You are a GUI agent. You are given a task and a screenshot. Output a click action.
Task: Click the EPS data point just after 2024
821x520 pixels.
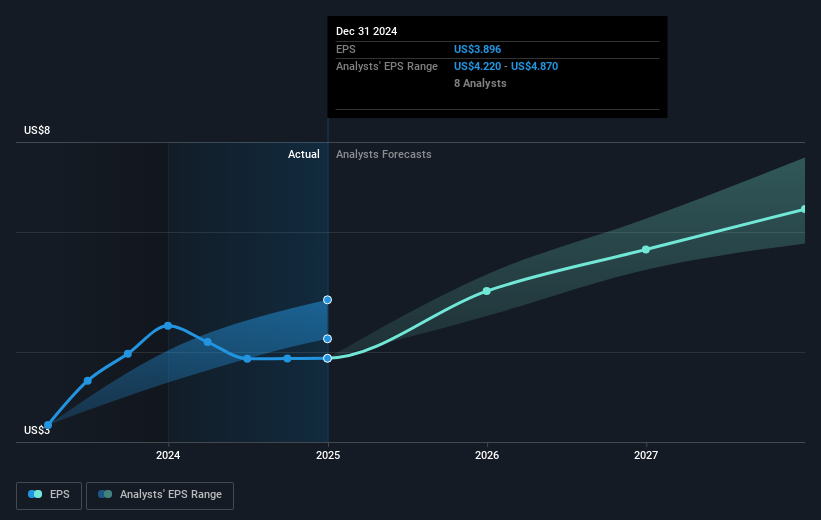pos(208,342)
